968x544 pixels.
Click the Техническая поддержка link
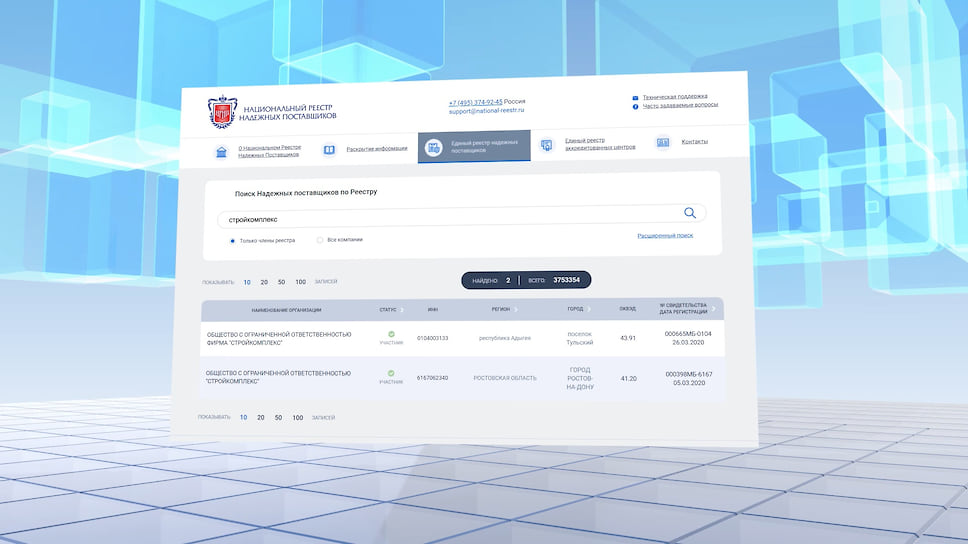click(675, 96)
